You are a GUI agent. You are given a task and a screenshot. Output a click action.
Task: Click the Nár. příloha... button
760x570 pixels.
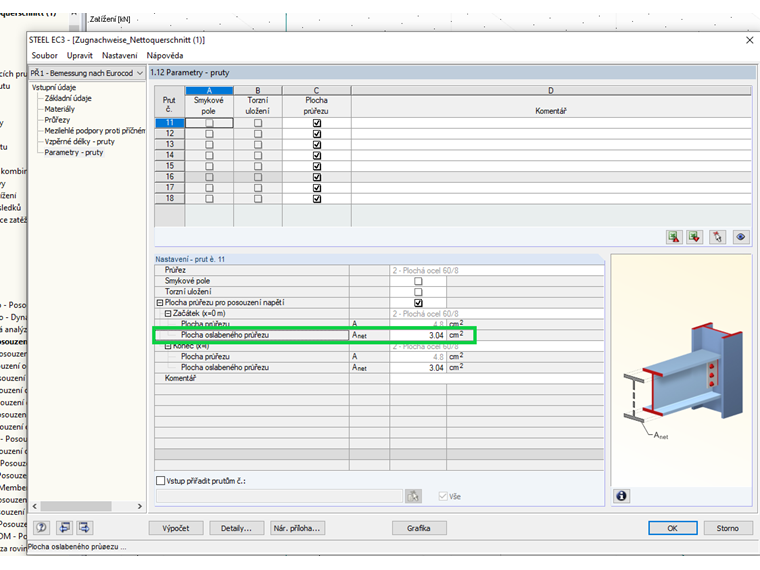(297, 528)
